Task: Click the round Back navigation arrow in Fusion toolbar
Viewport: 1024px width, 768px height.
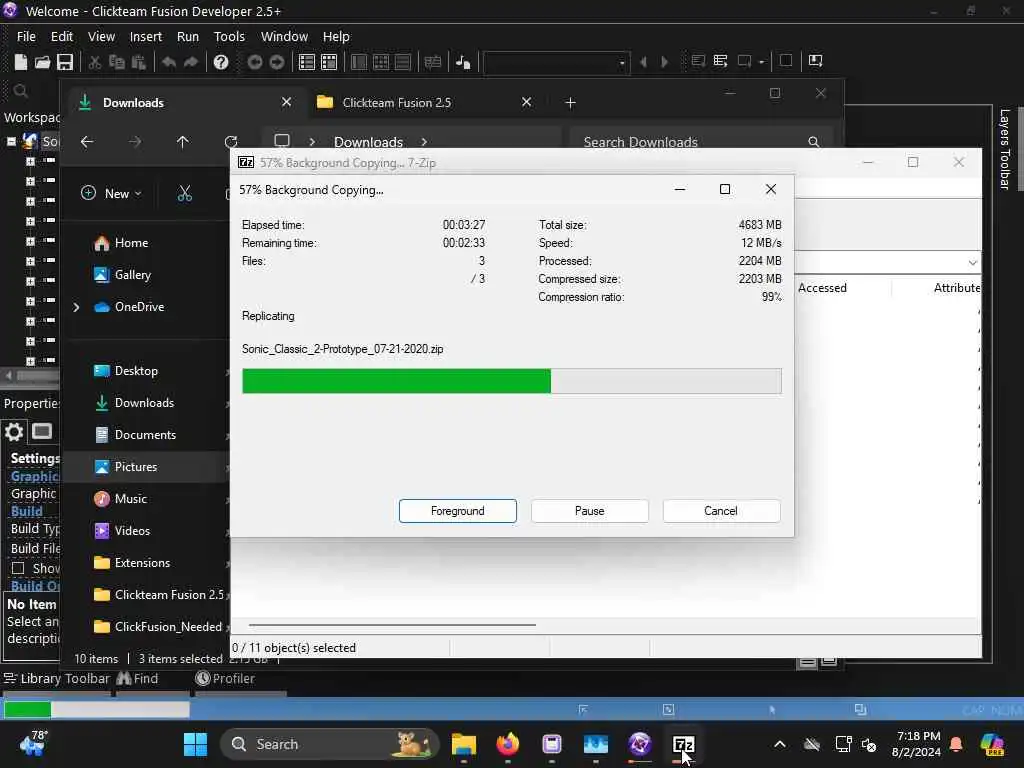Action: (x=255, y=61)
